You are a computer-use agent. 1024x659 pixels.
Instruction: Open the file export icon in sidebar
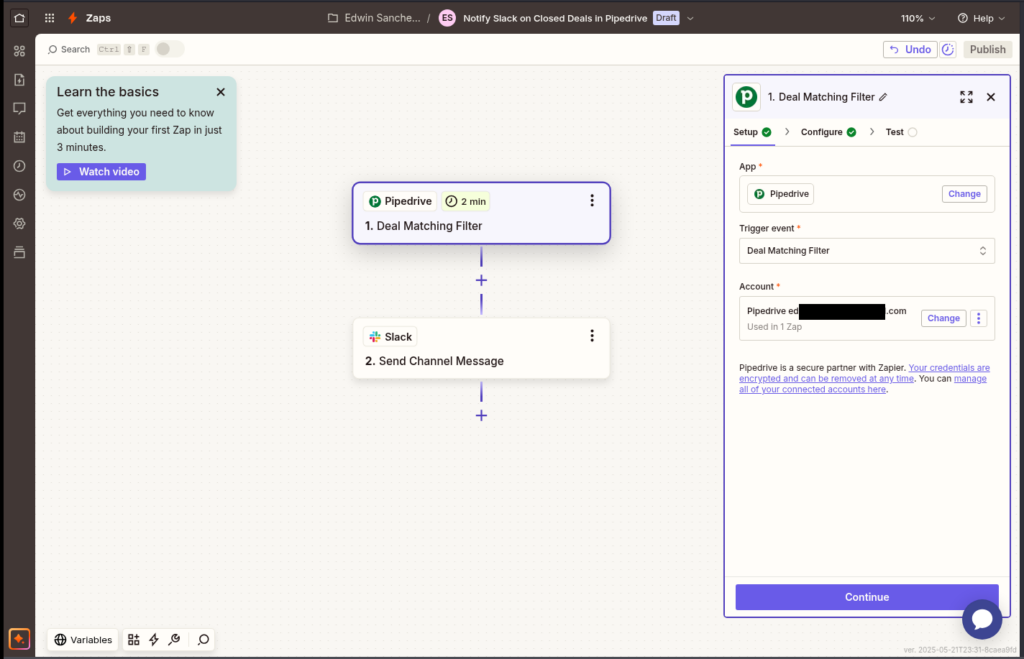[20, 80]
